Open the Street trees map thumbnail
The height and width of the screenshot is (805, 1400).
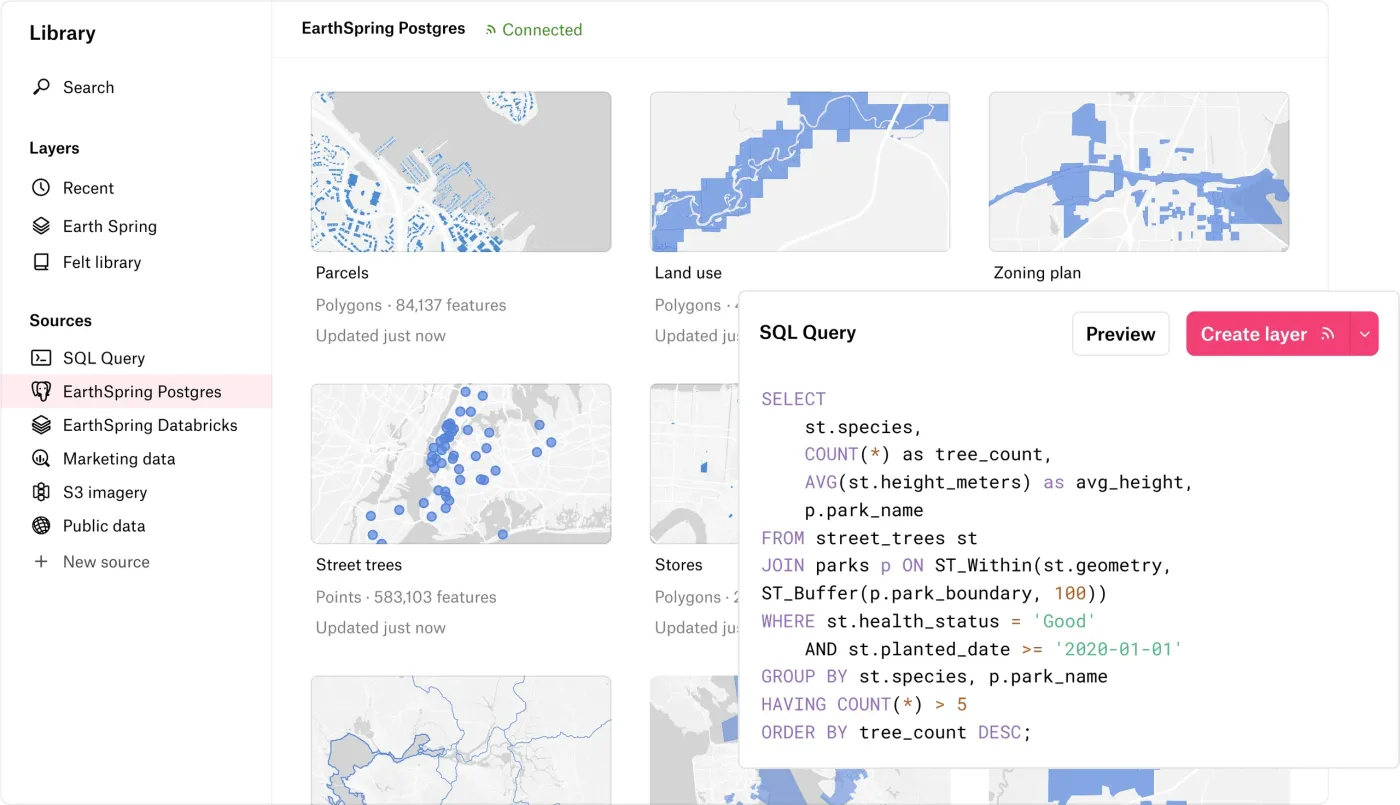461,464
